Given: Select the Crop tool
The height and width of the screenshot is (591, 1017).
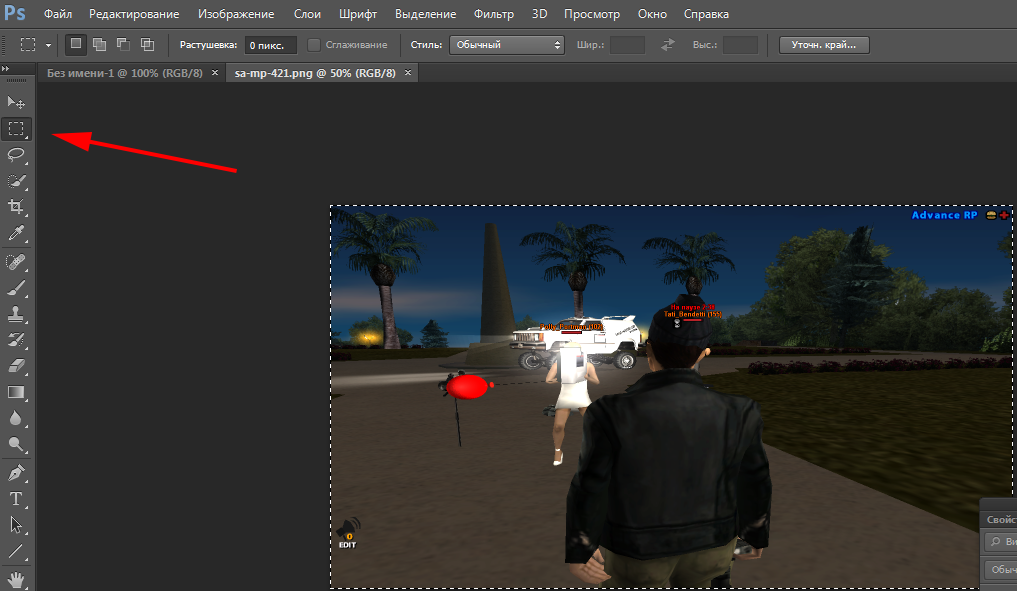Looking at the screenshot, I should 16,207.
